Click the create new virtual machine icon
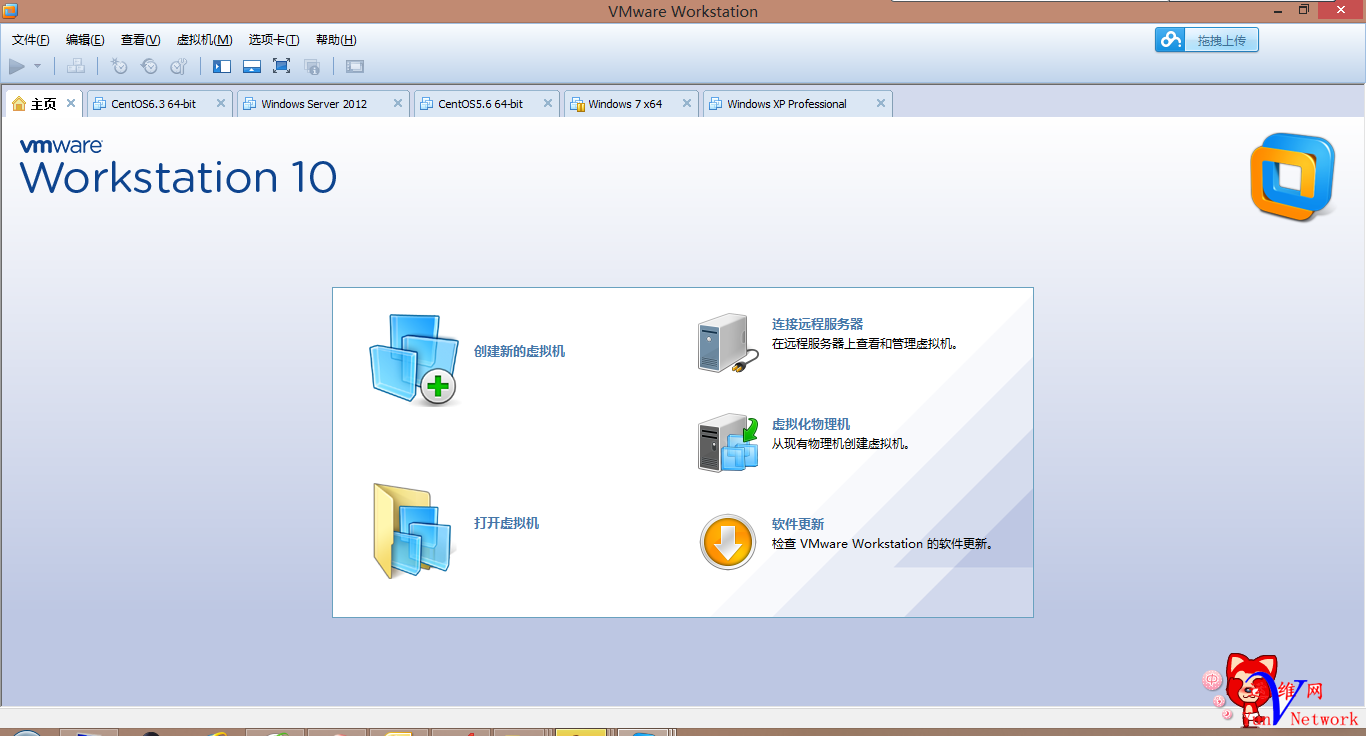1366x736 pixels. pos(413,358)
